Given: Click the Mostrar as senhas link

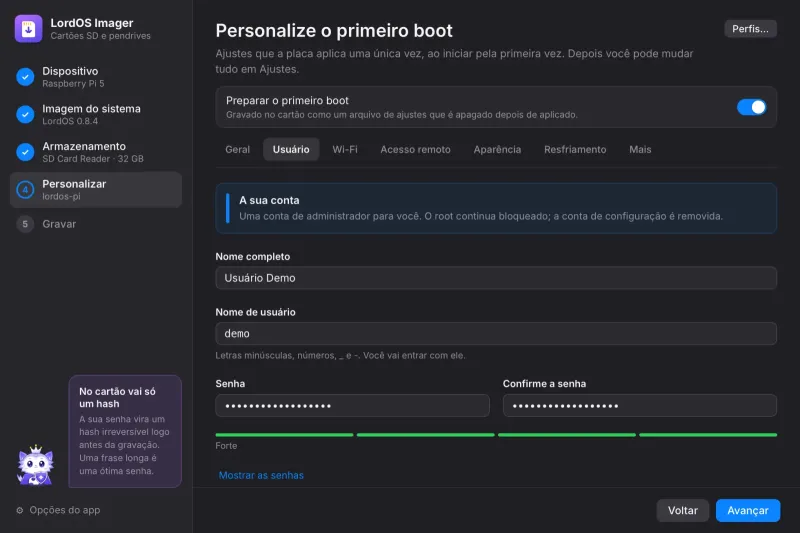Looking at the screenshot, I should coord(261,475).
